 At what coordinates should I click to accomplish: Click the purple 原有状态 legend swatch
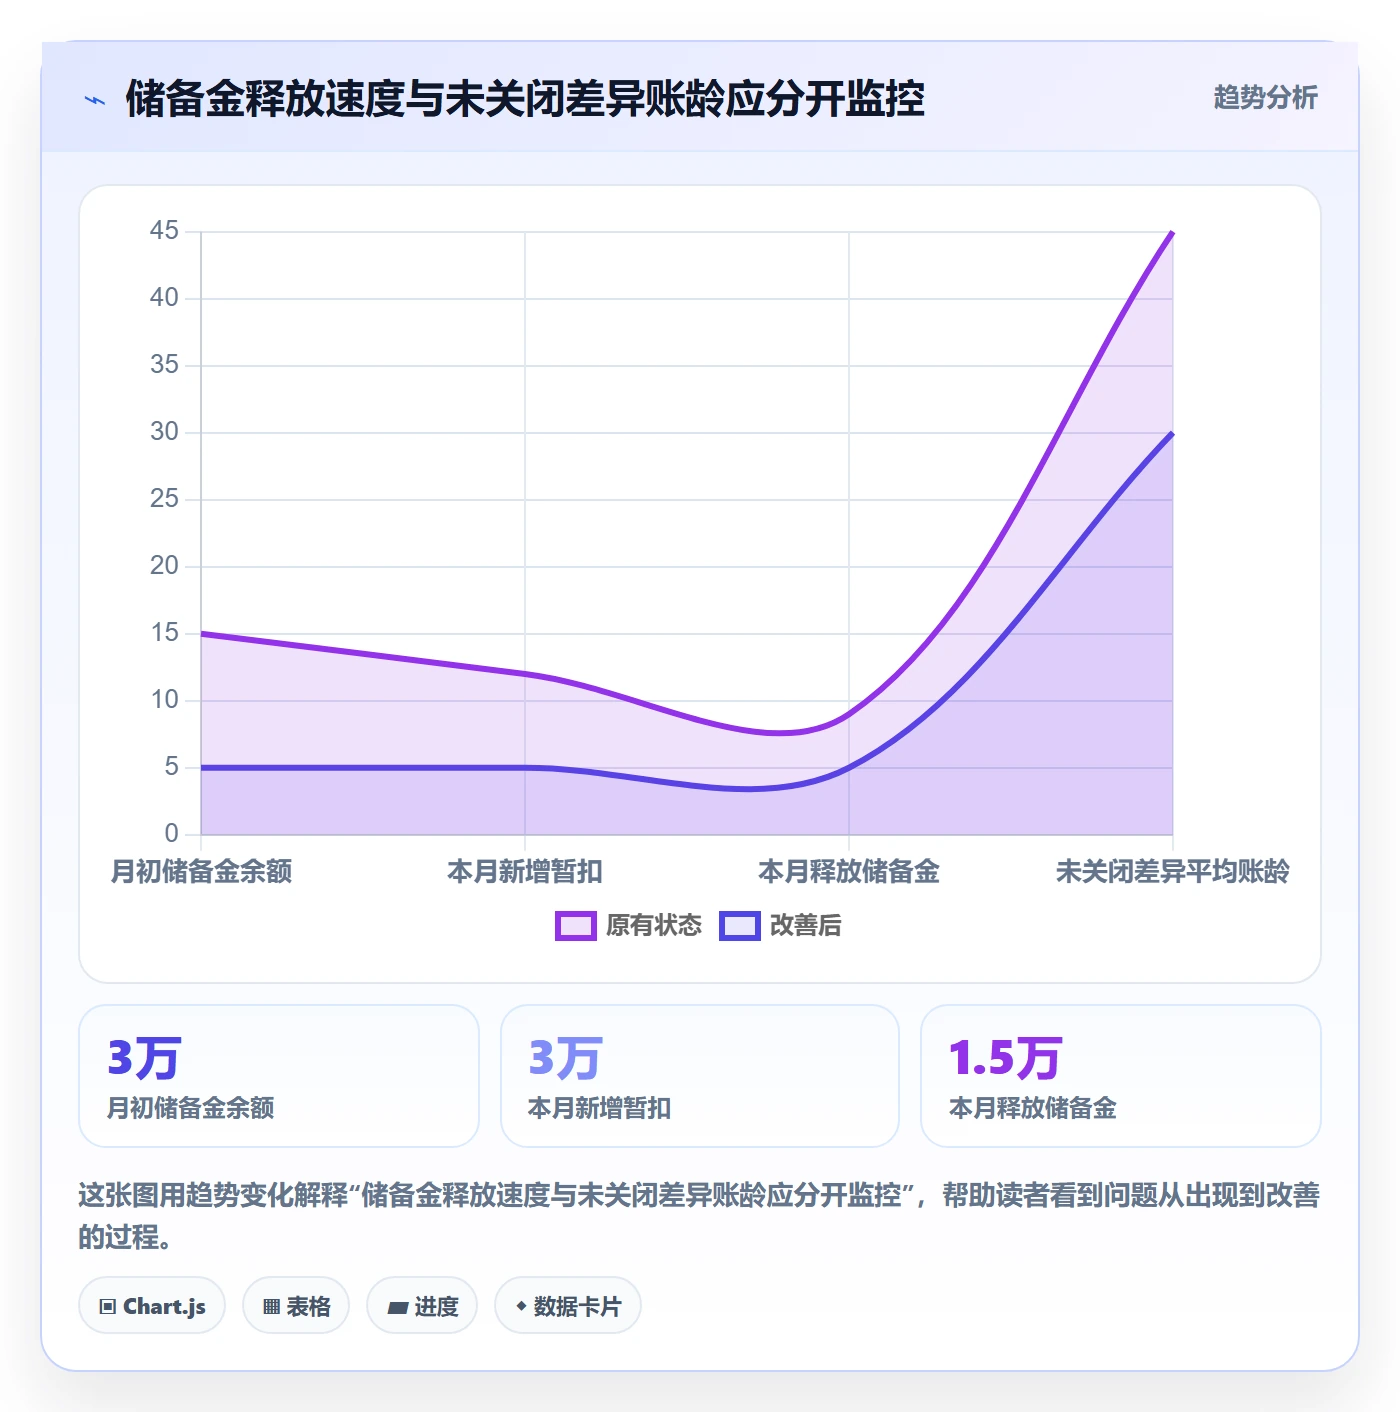click(x=576, y=926)
